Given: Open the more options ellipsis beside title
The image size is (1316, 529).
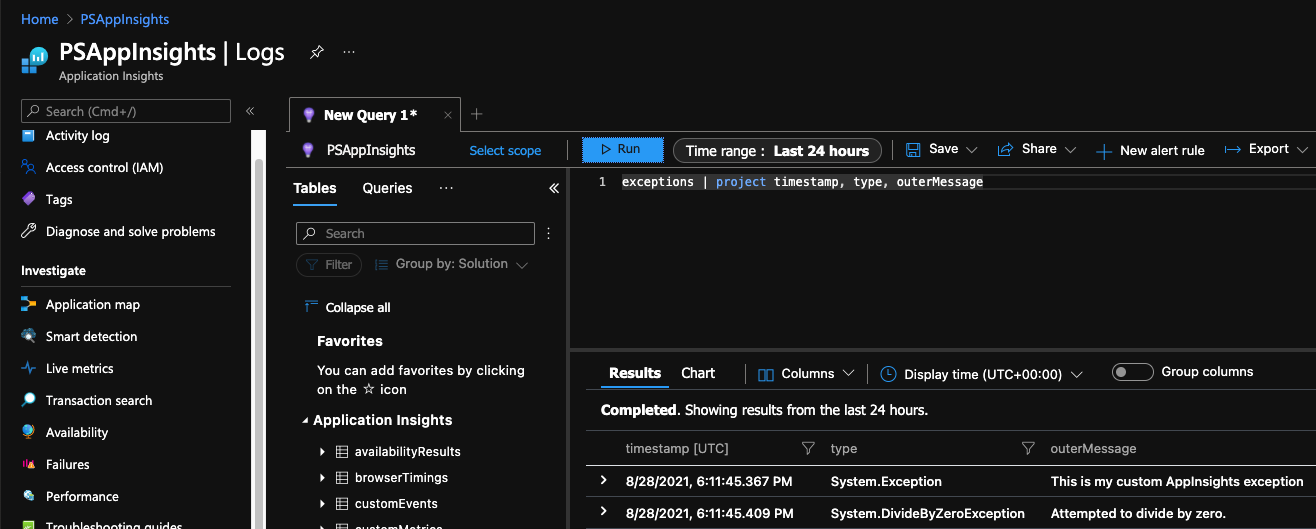Looking at the screenshot, I should pos(349,52).
